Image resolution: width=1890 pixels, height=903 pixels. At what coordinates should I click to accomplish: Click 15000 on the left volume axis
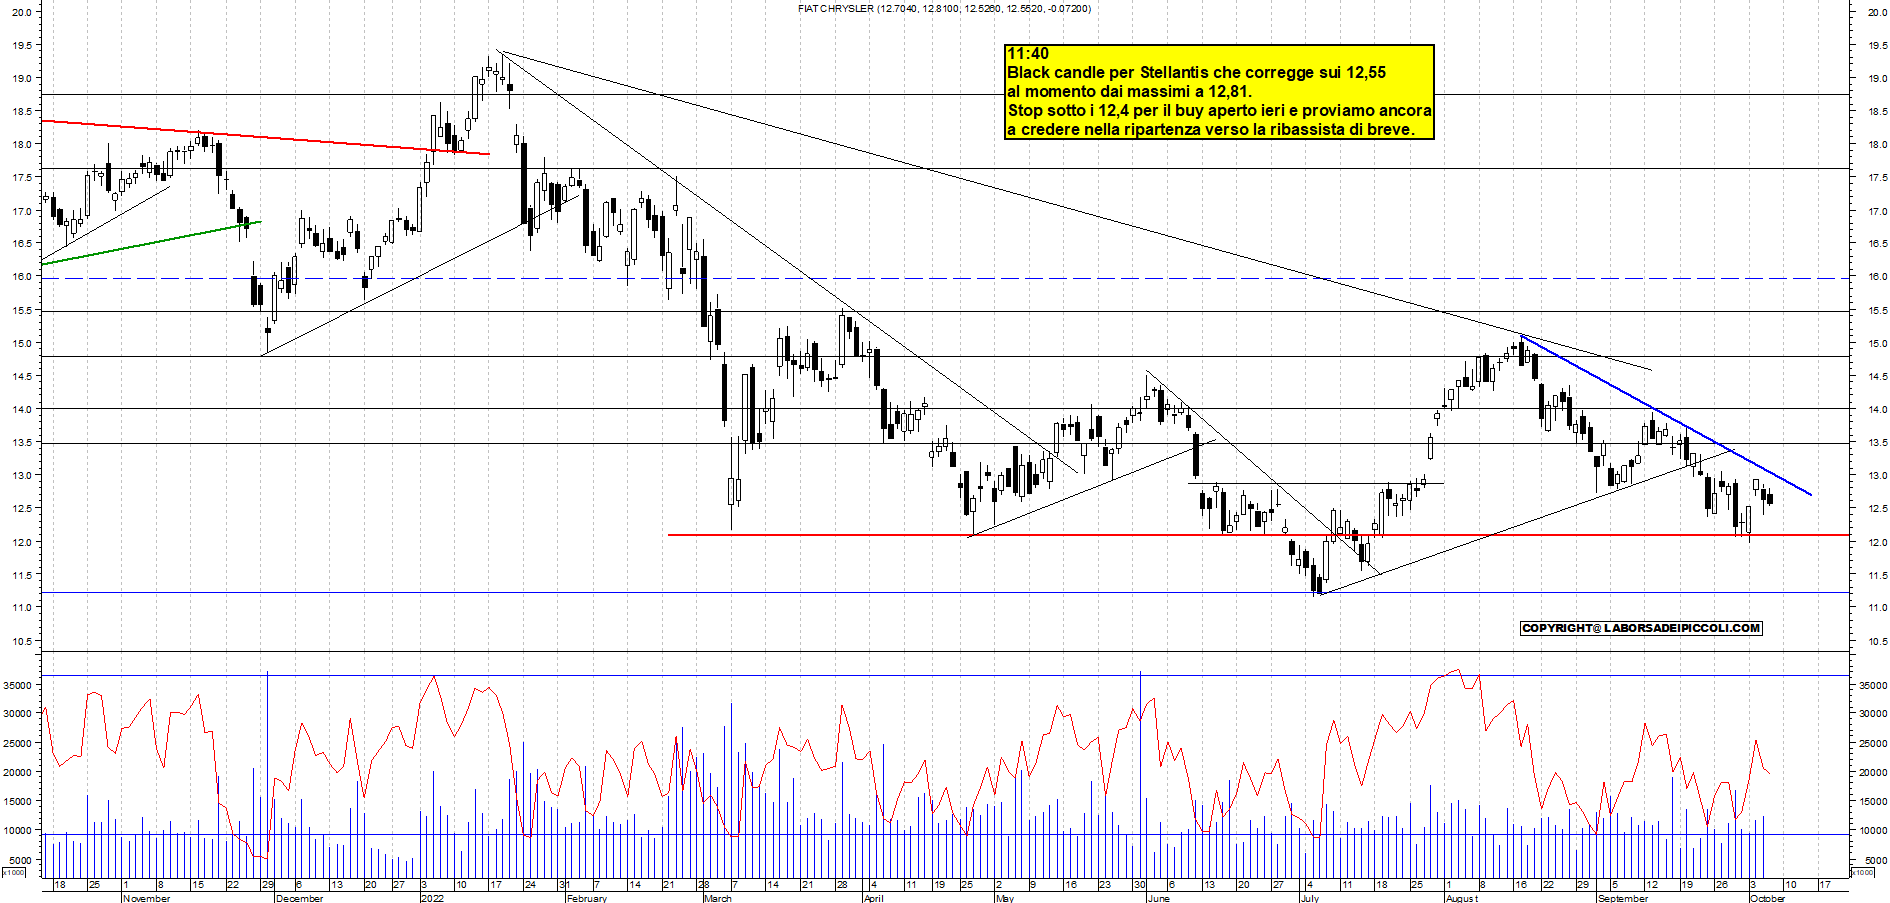pos(19,802)
